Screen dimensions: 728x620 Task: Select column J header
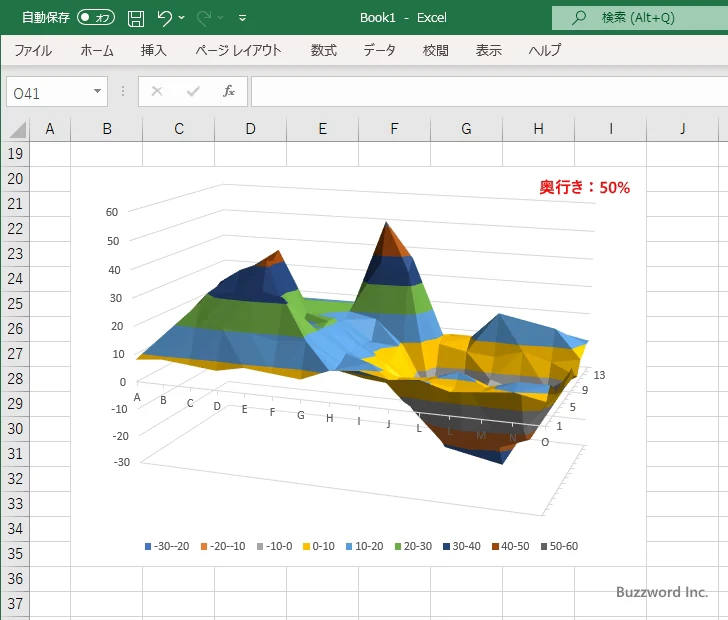(x=682, y=129)
